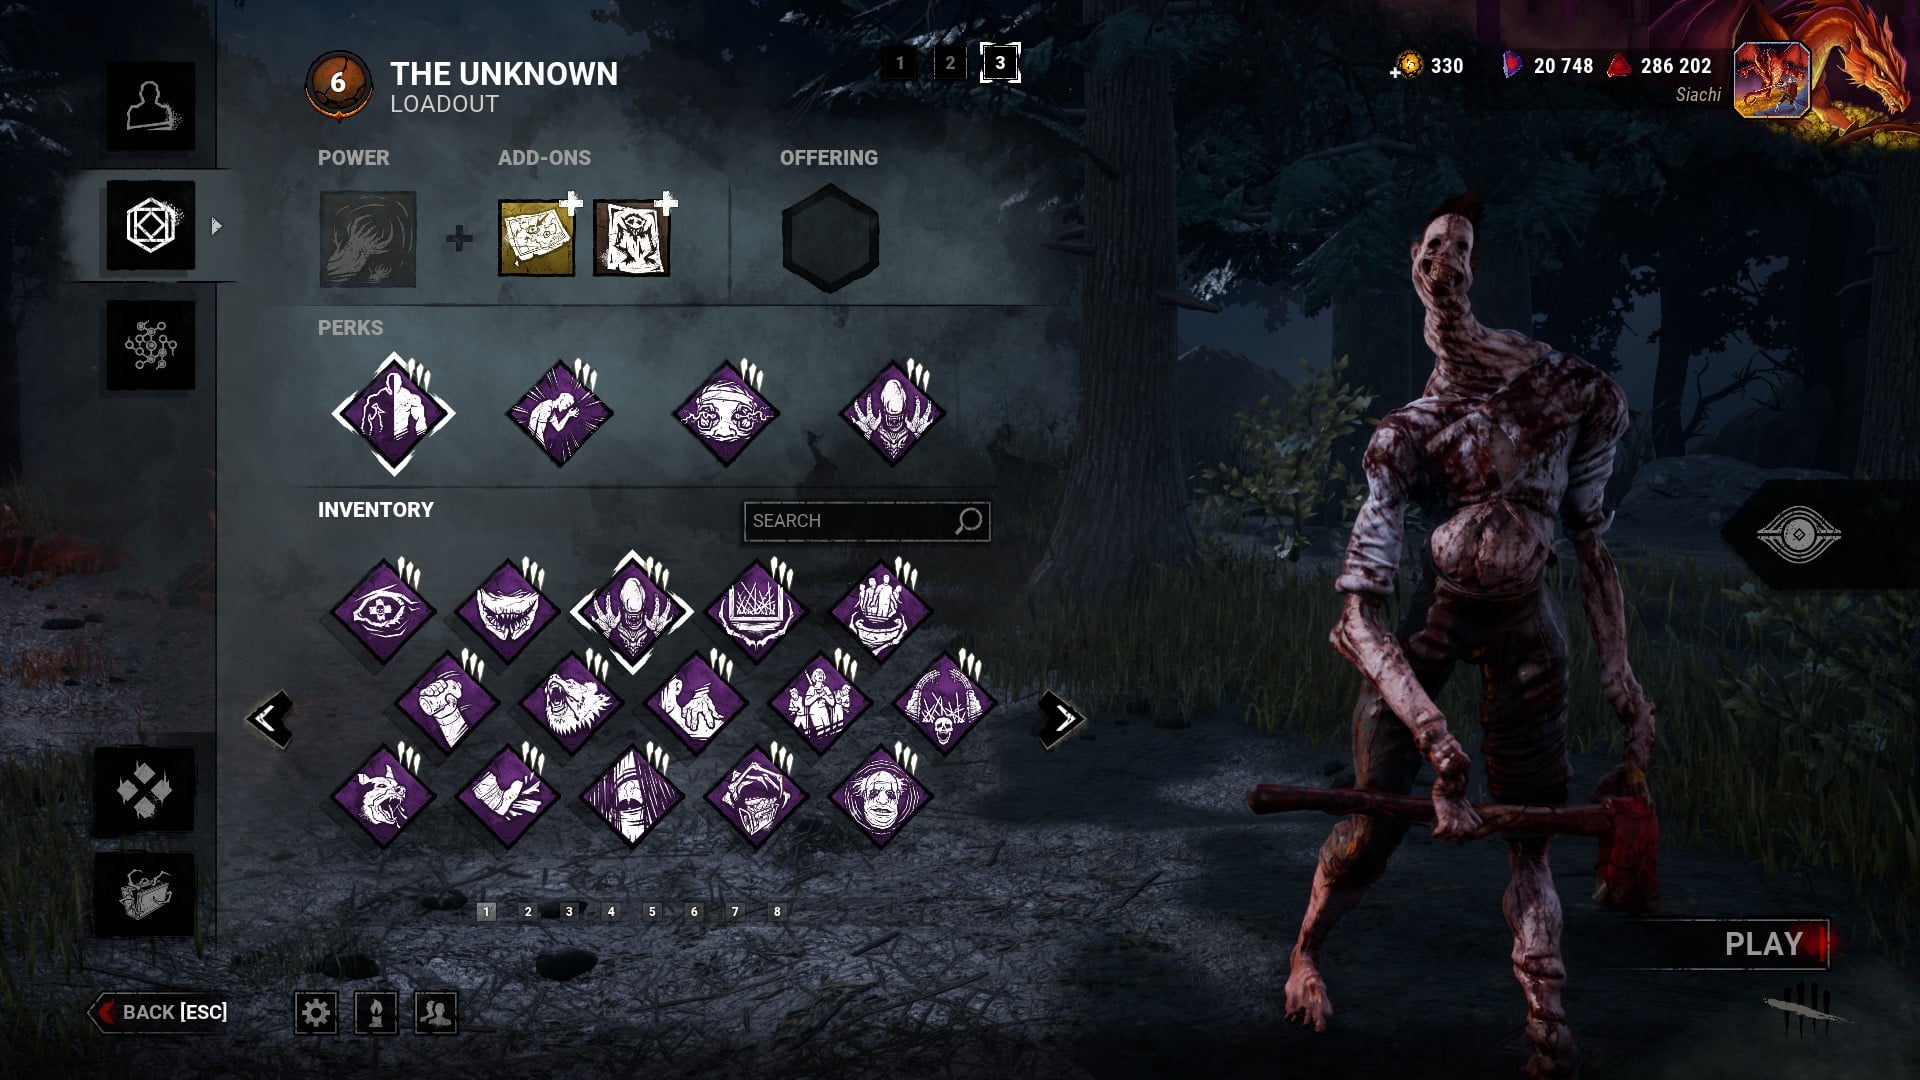
Task: Open the settings gear icon
Action: 316,1013
